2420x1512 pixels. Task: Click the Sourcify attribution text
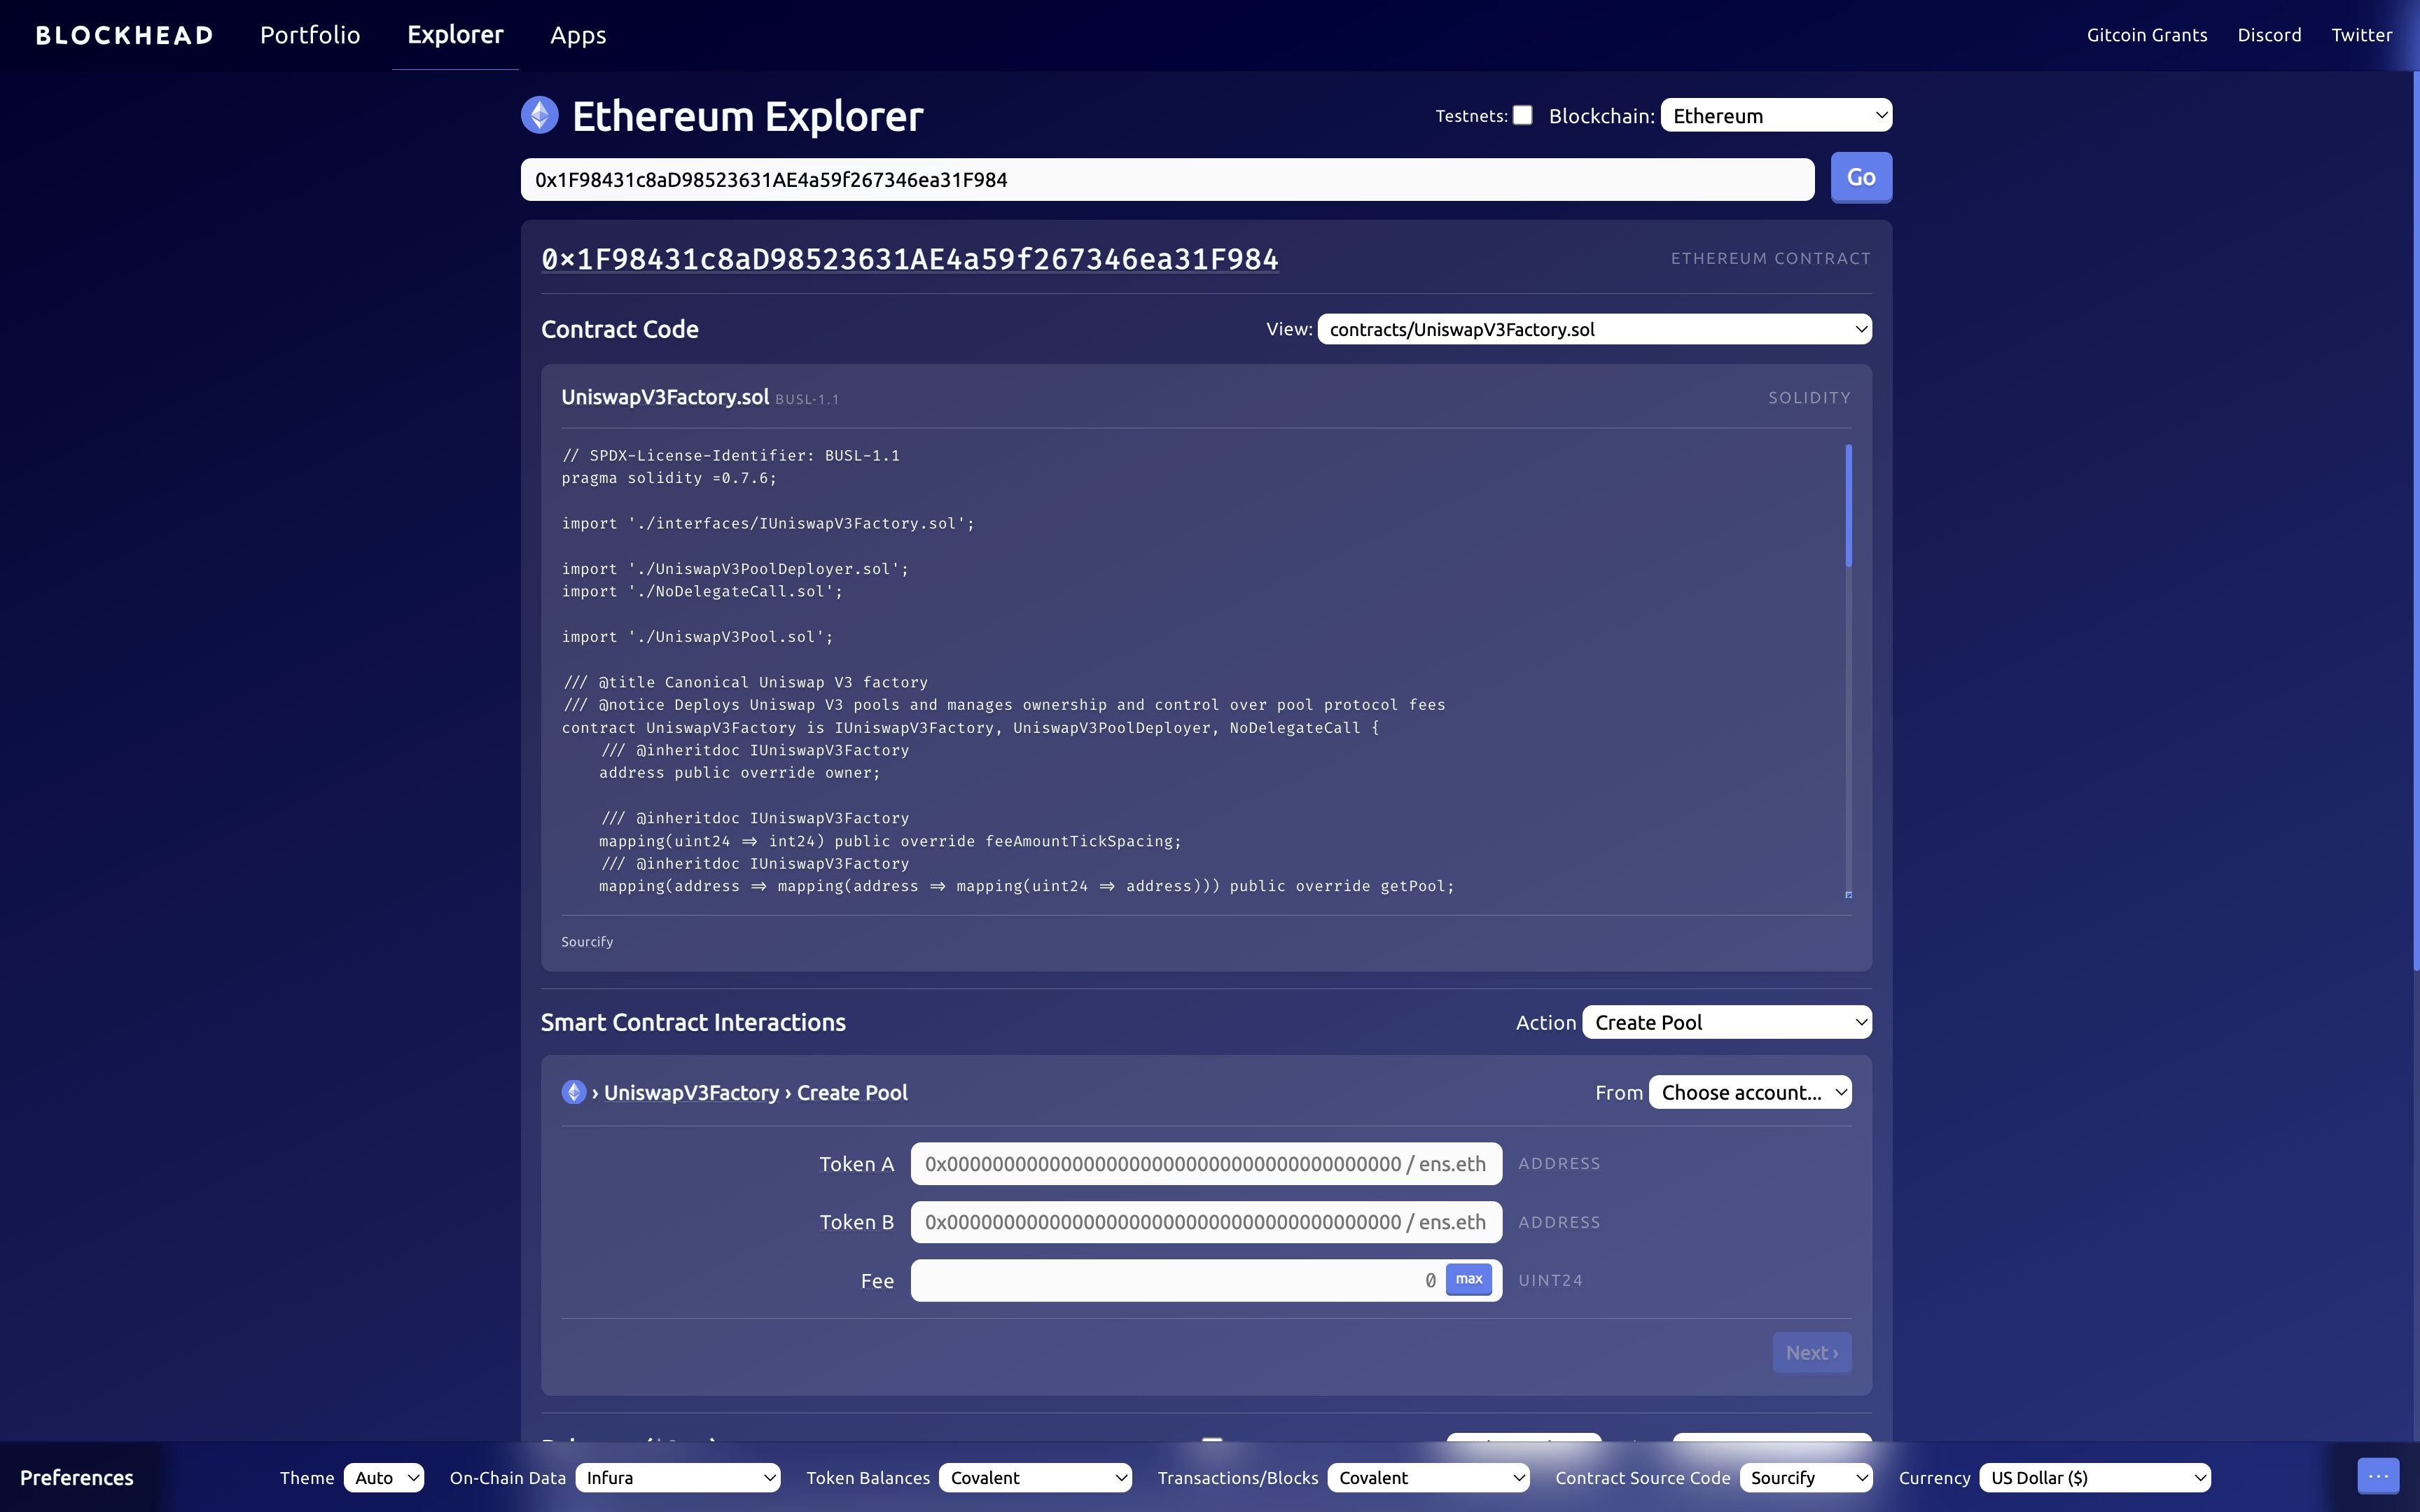pos(587,942)
